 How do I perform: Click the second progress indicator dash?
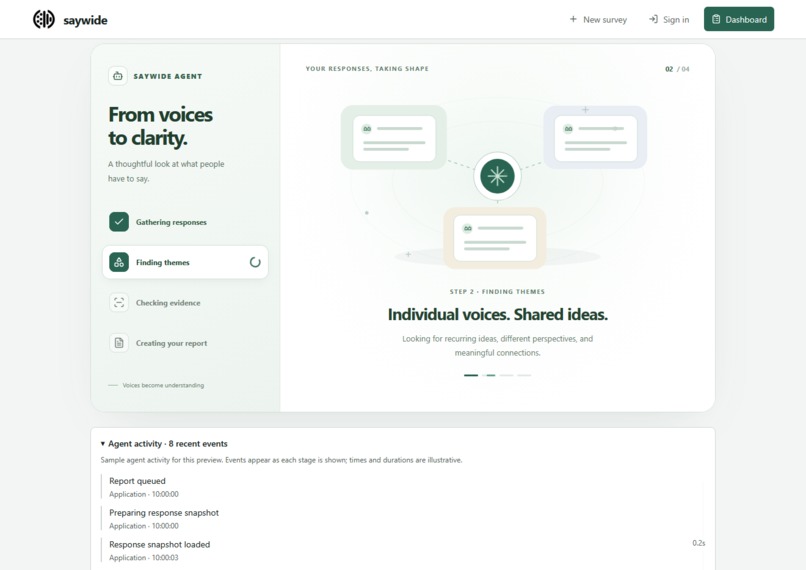coord(489,375)
